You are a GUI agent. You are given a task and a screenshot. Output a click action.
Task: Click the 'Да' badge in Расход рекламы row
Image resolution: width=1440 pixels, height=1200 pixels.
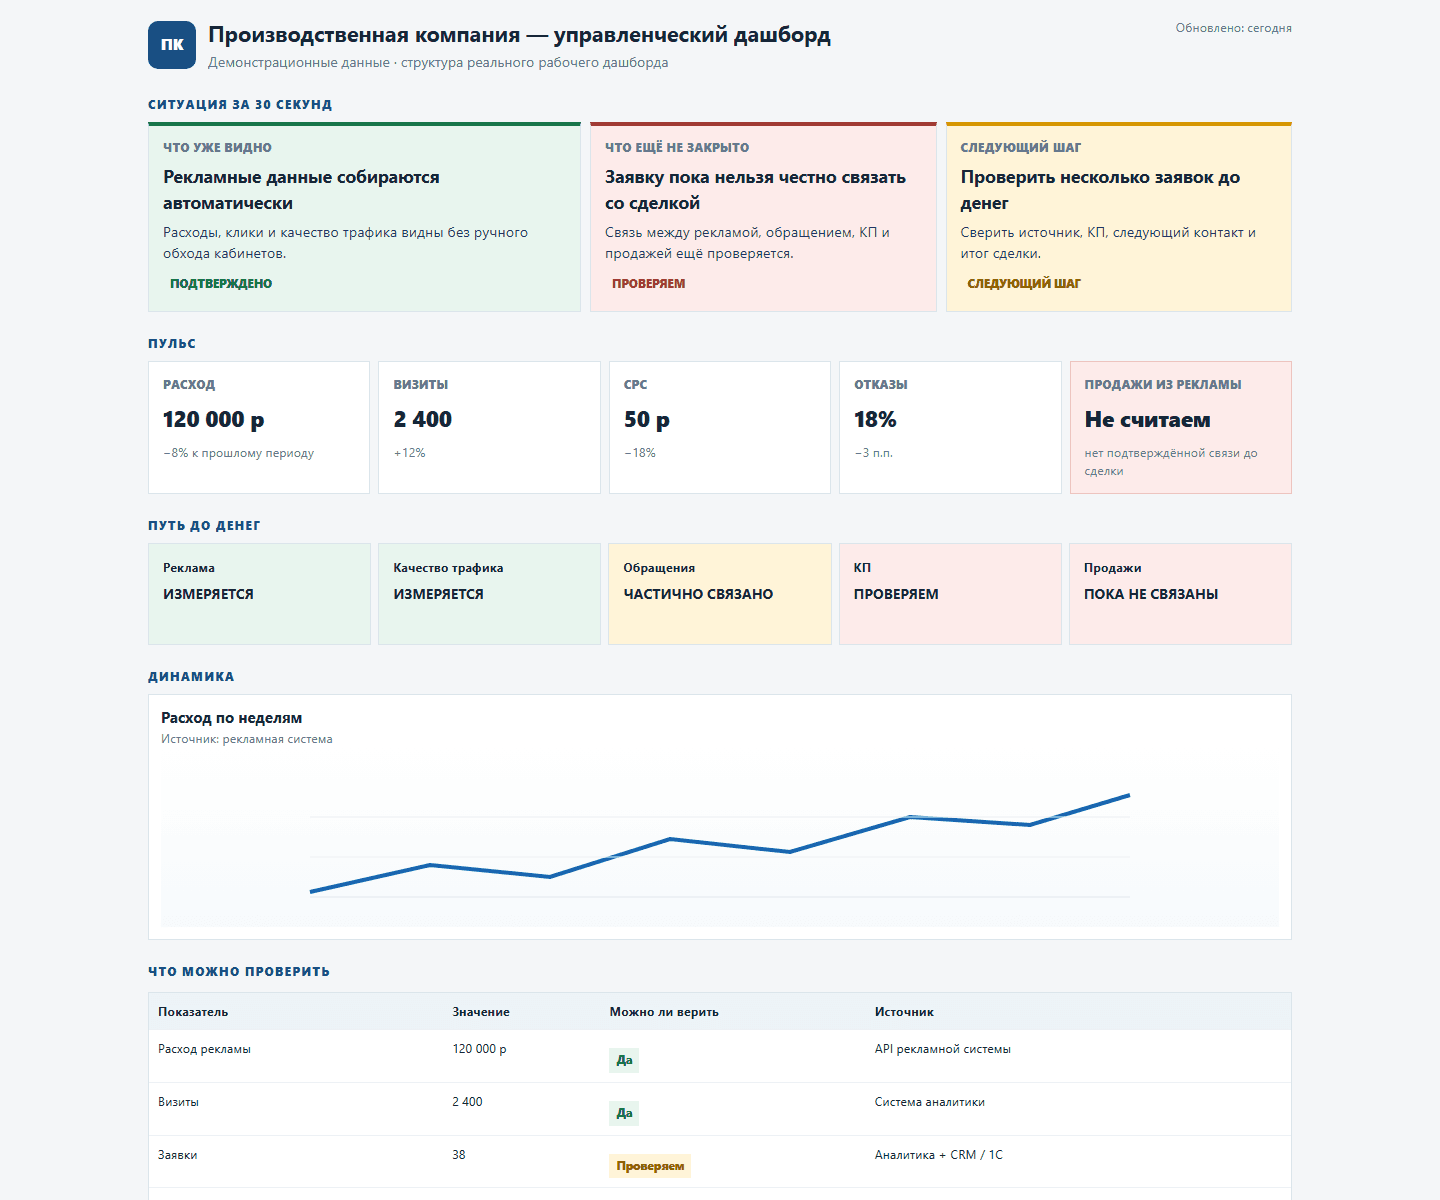[x=624, y=1060]
